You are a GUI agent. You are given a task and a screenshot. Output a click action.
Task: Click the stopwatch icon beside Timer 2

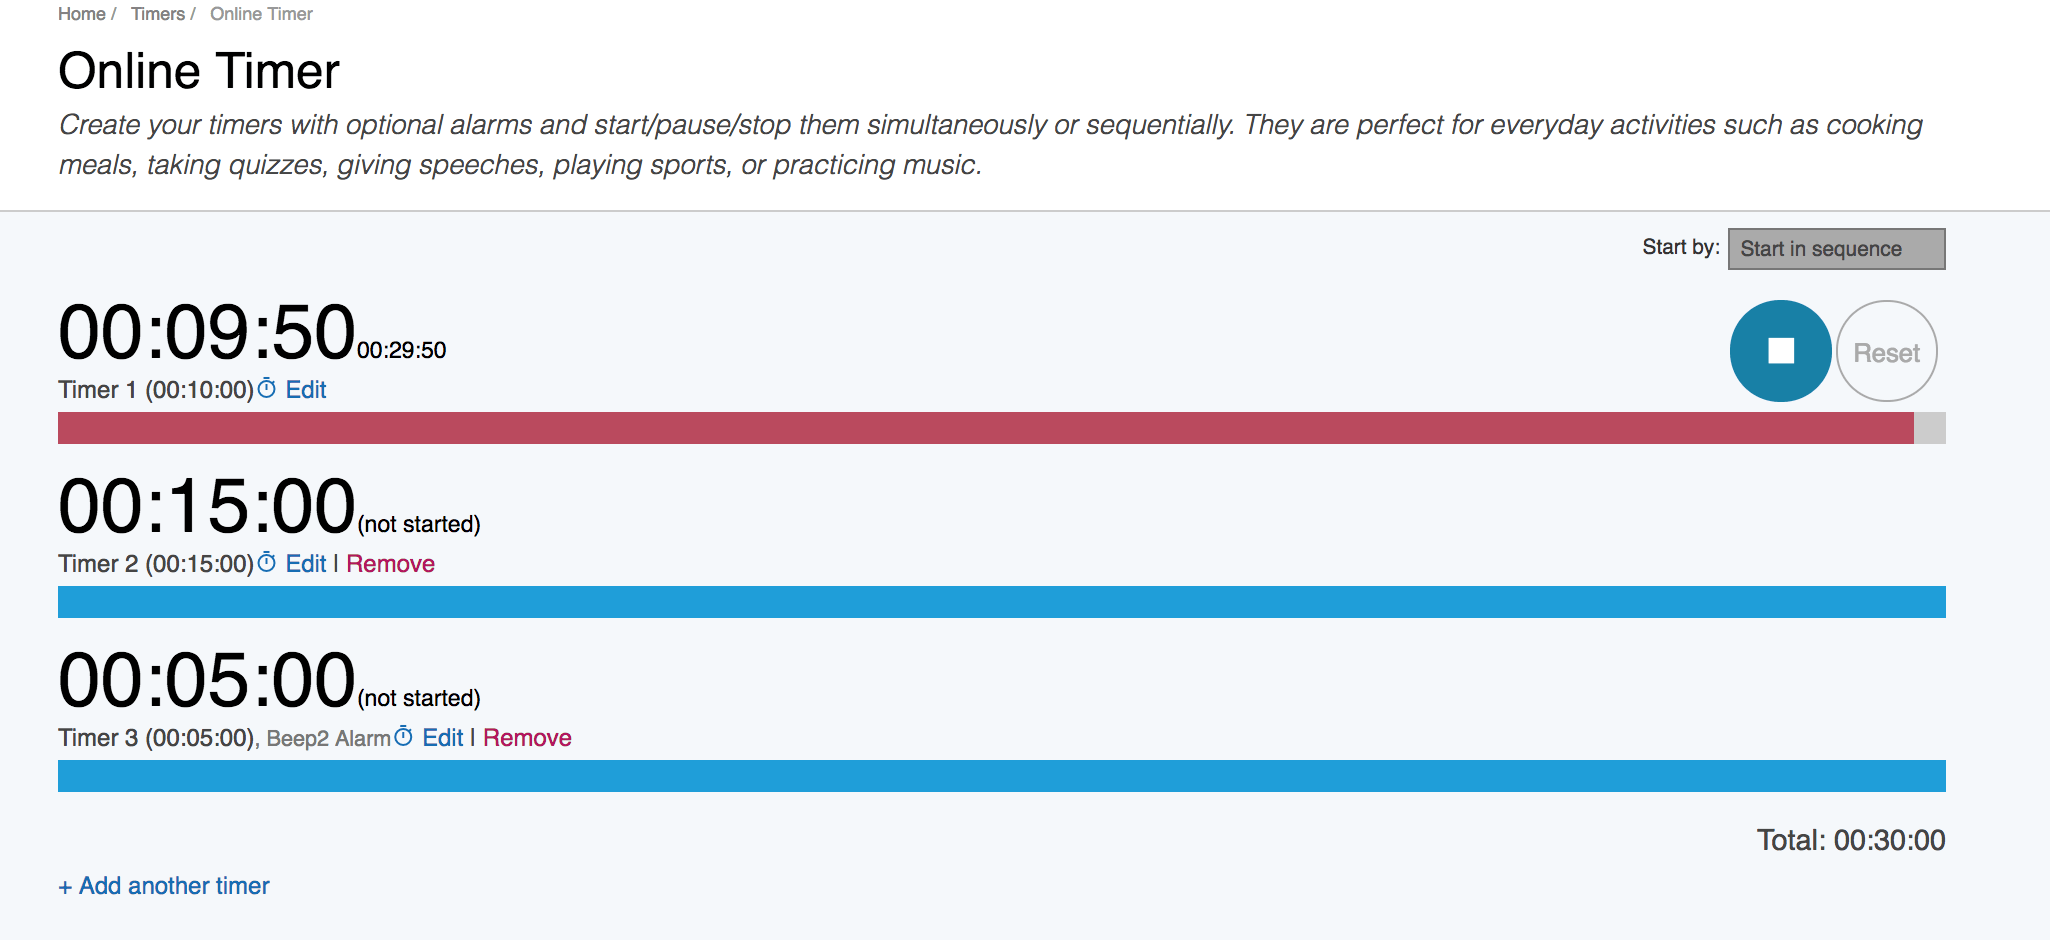click(x=267, y=562)
